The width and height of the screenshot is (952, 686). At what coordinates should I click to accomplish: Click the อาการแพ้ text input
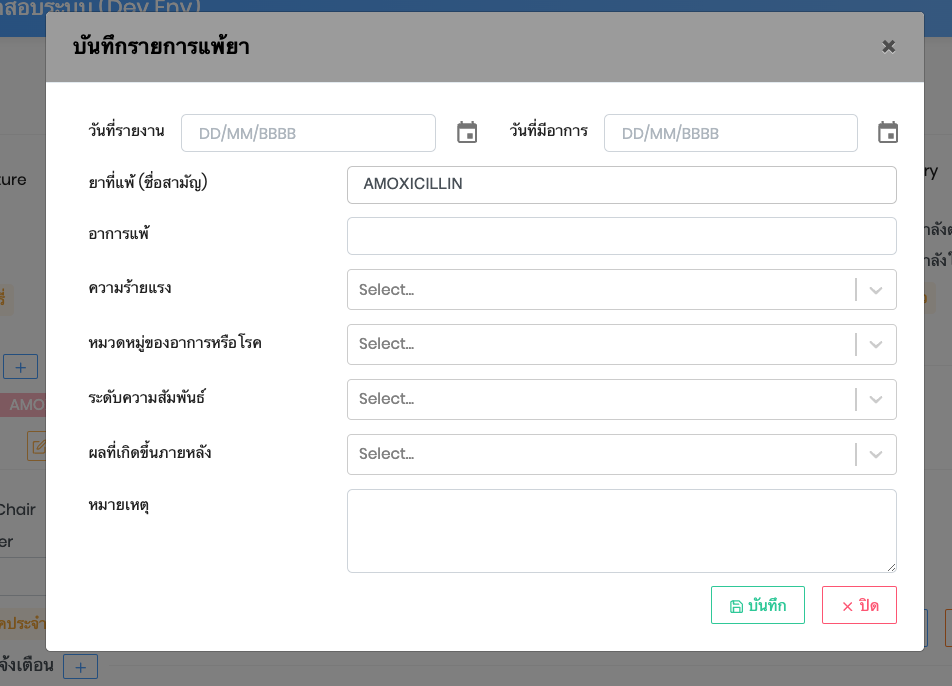tap(621, 236)
